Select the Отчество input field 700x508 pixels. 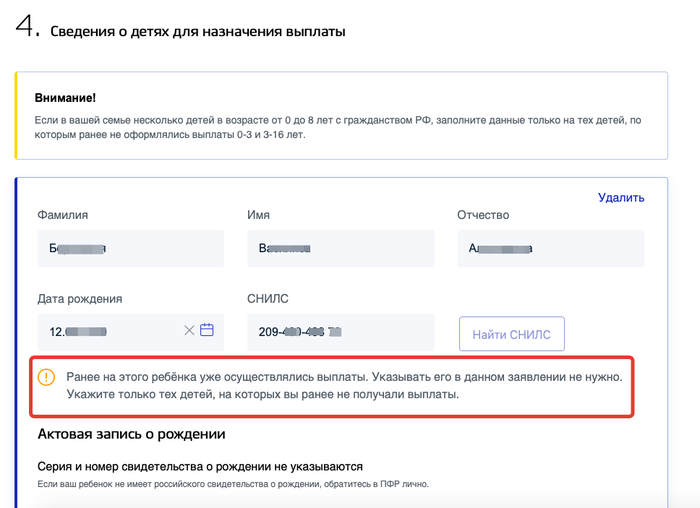click(550, 248)
